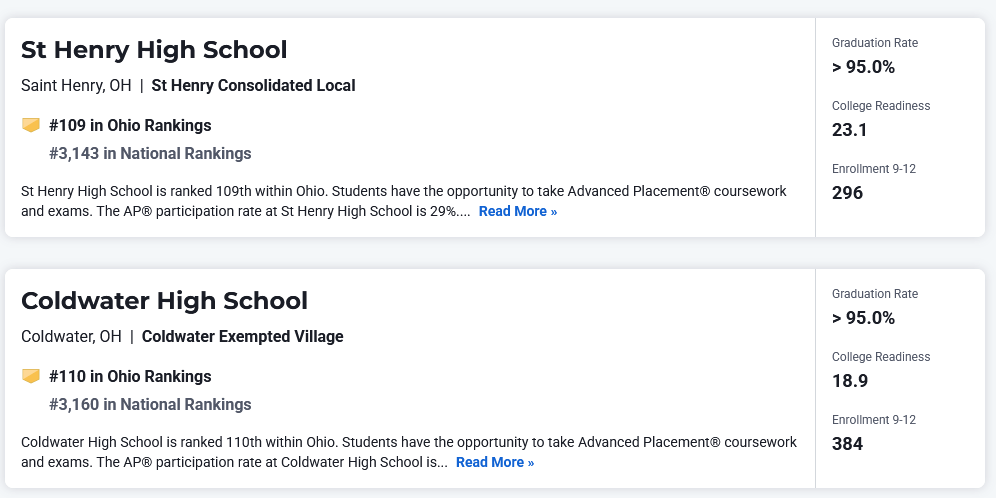
Task: Click the Graduation Rate label in St Henry card
Action: (874, 43)
